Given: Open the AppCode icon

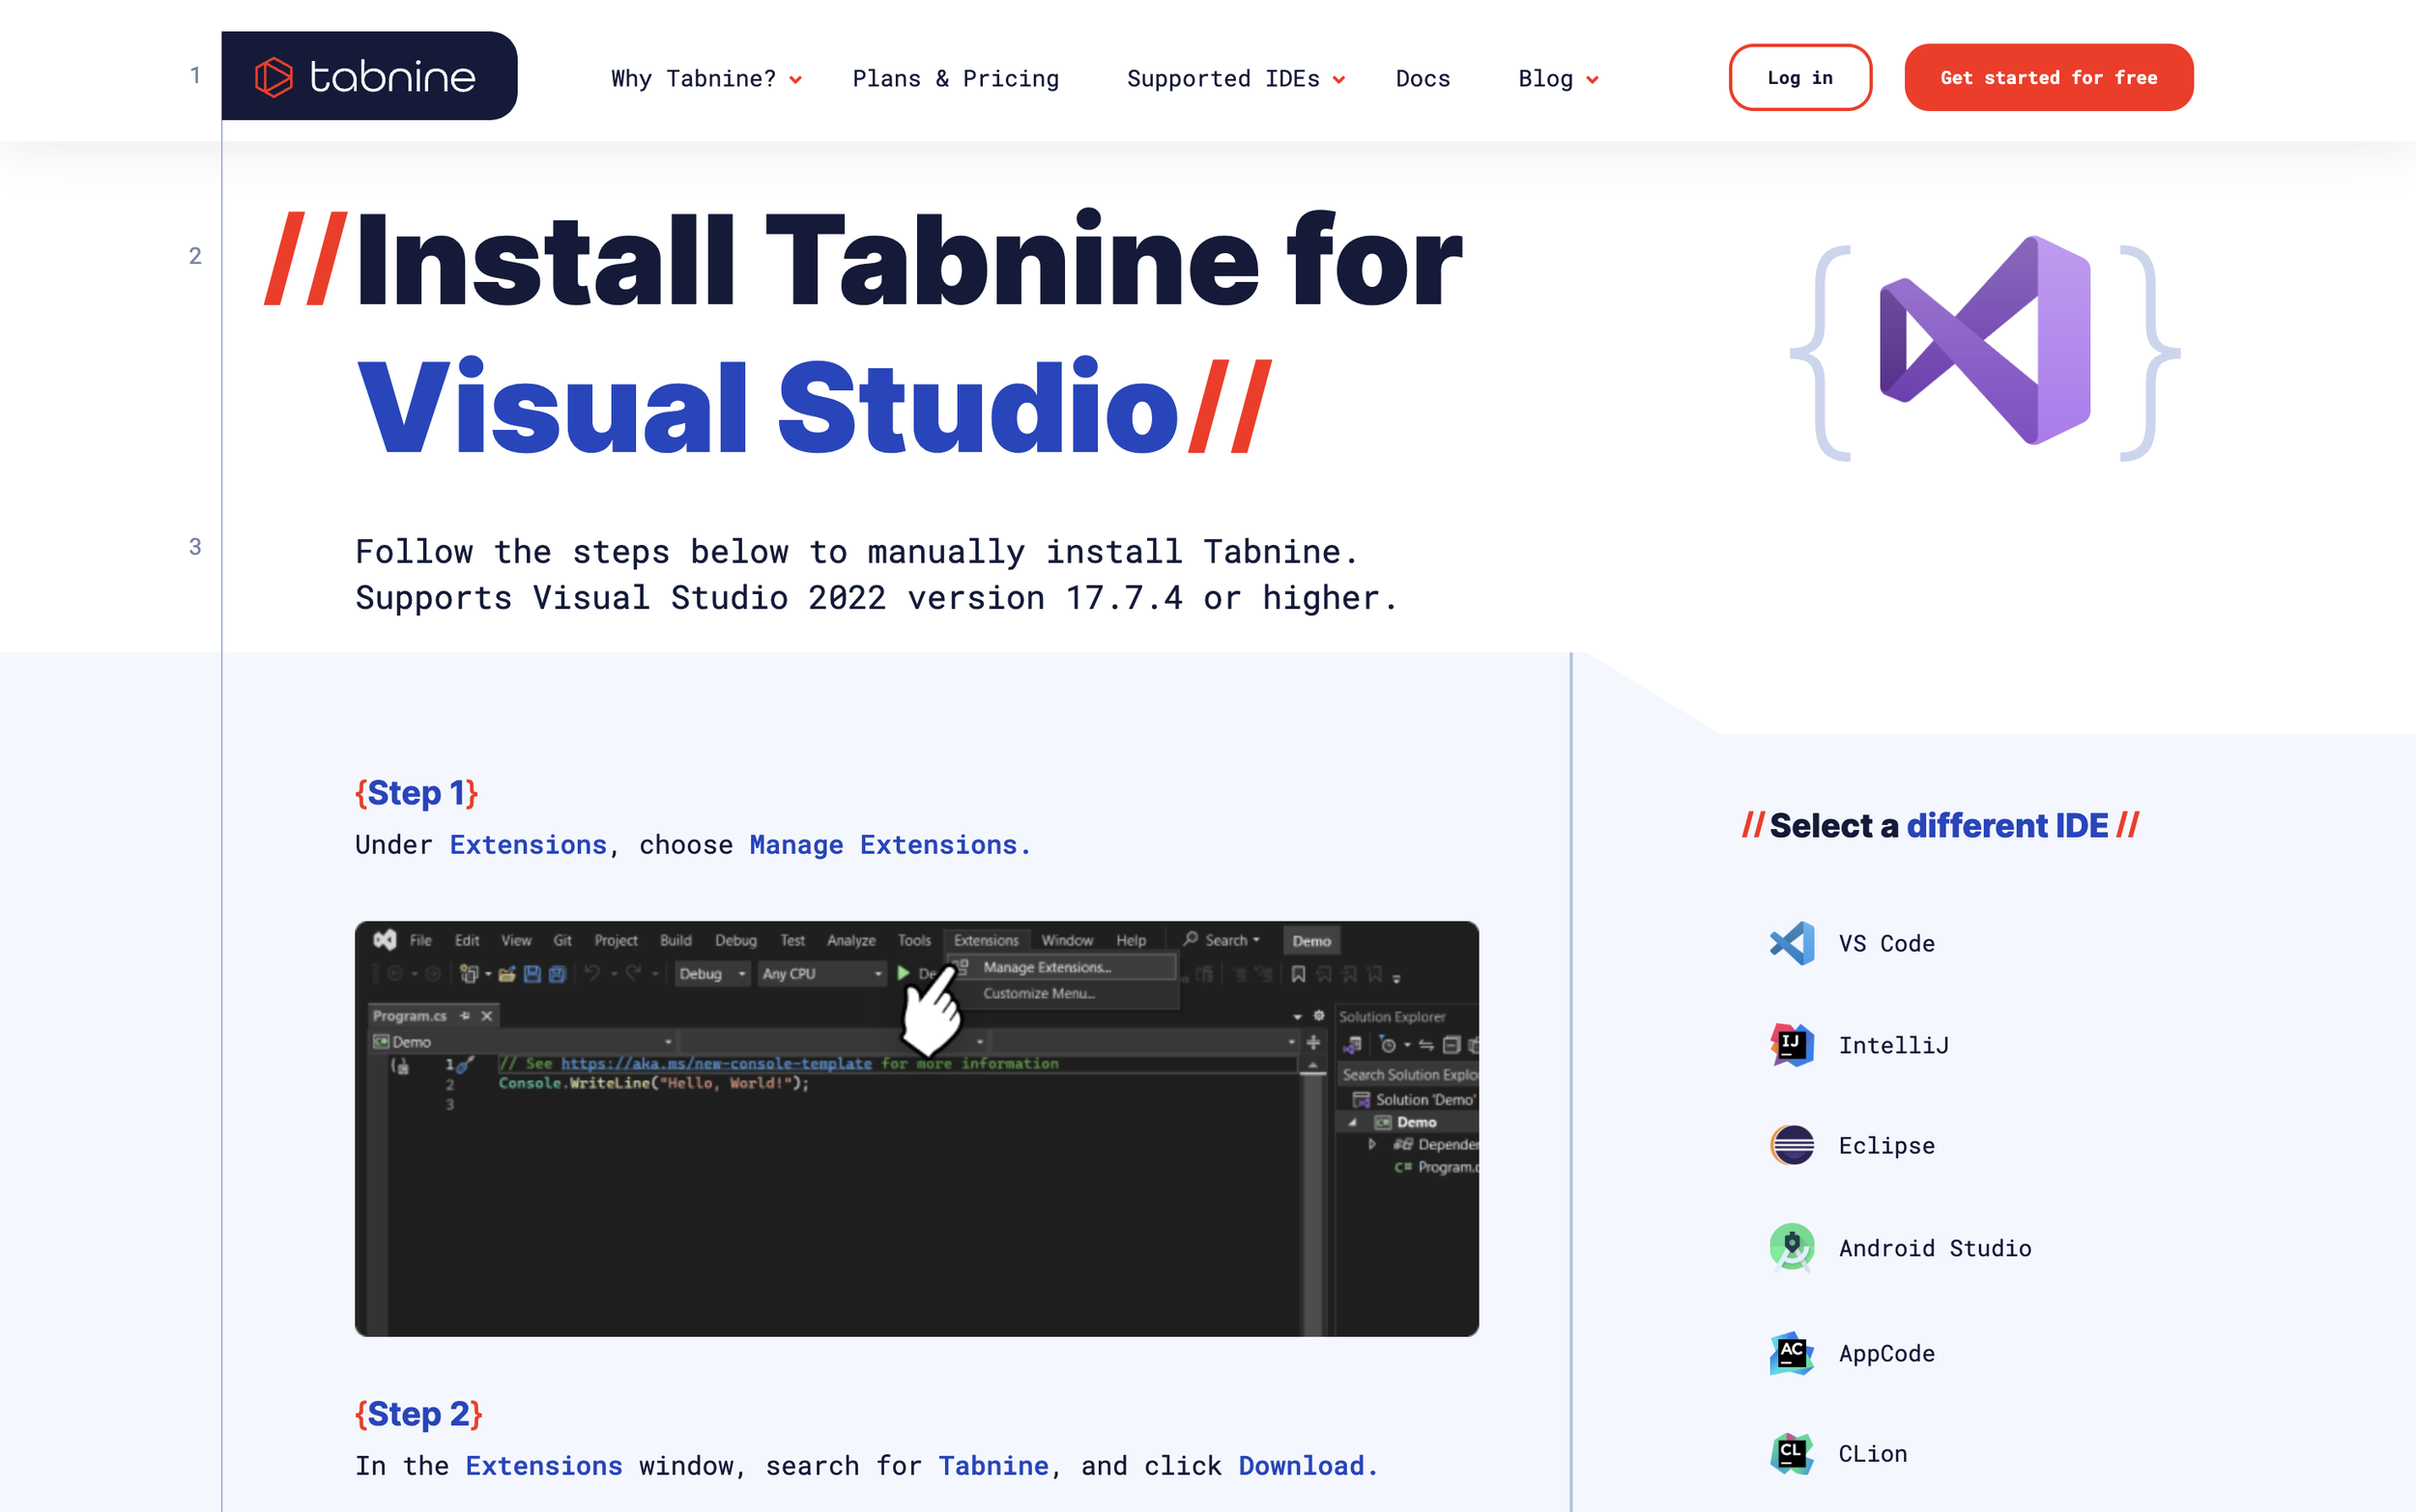Looking at the screenshot, I should pyautogui.click(x=1792, y=1353).
